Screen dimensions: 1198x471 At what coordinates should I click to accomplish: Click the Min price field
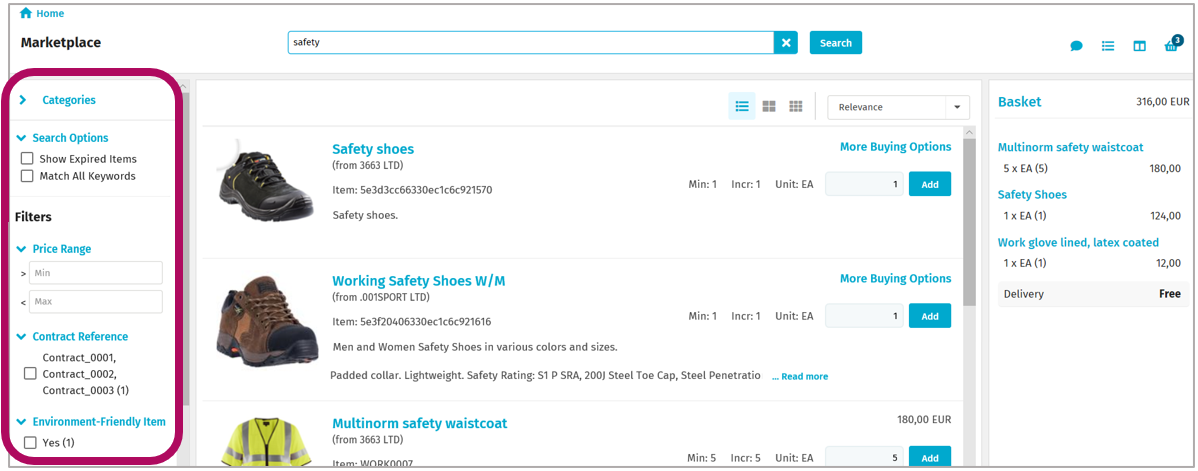pyautogui.click(x=96, y=273)
